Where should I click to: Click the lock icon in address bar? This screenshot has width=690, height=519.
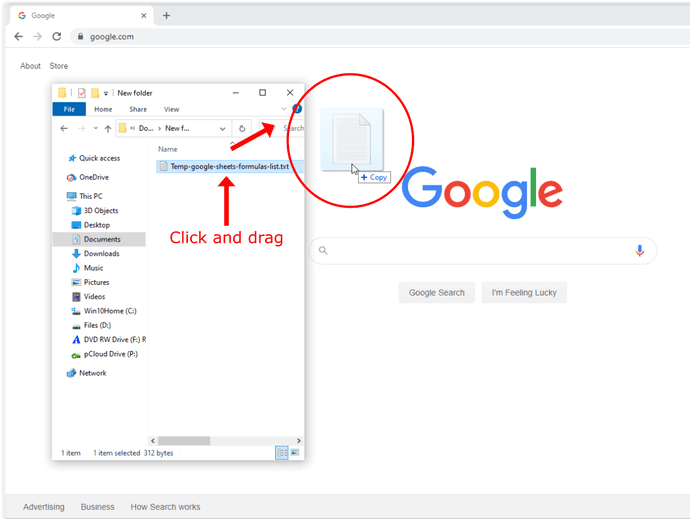(80, 37)
